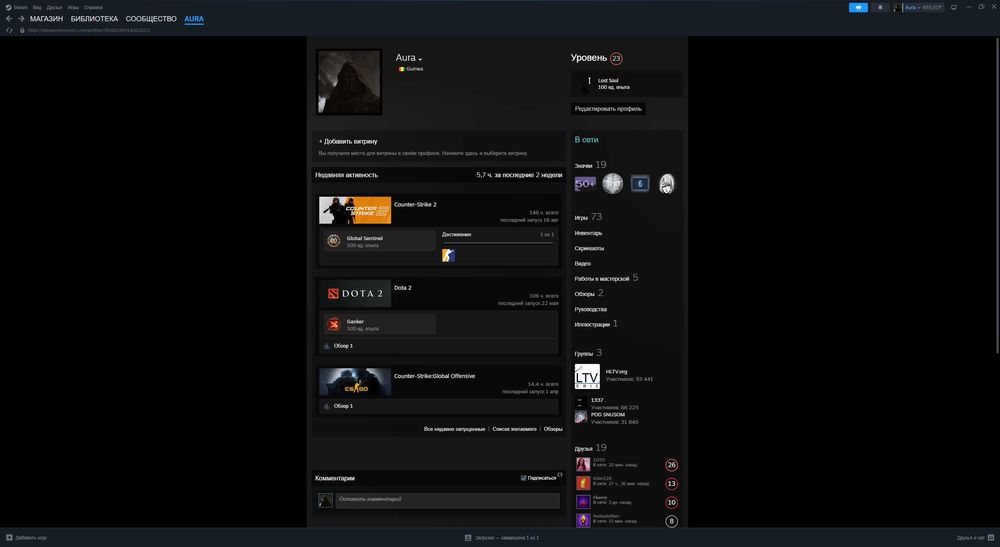
Task: Click Counter-Strike:Global Offensive title link
Action: coord(434,376)
